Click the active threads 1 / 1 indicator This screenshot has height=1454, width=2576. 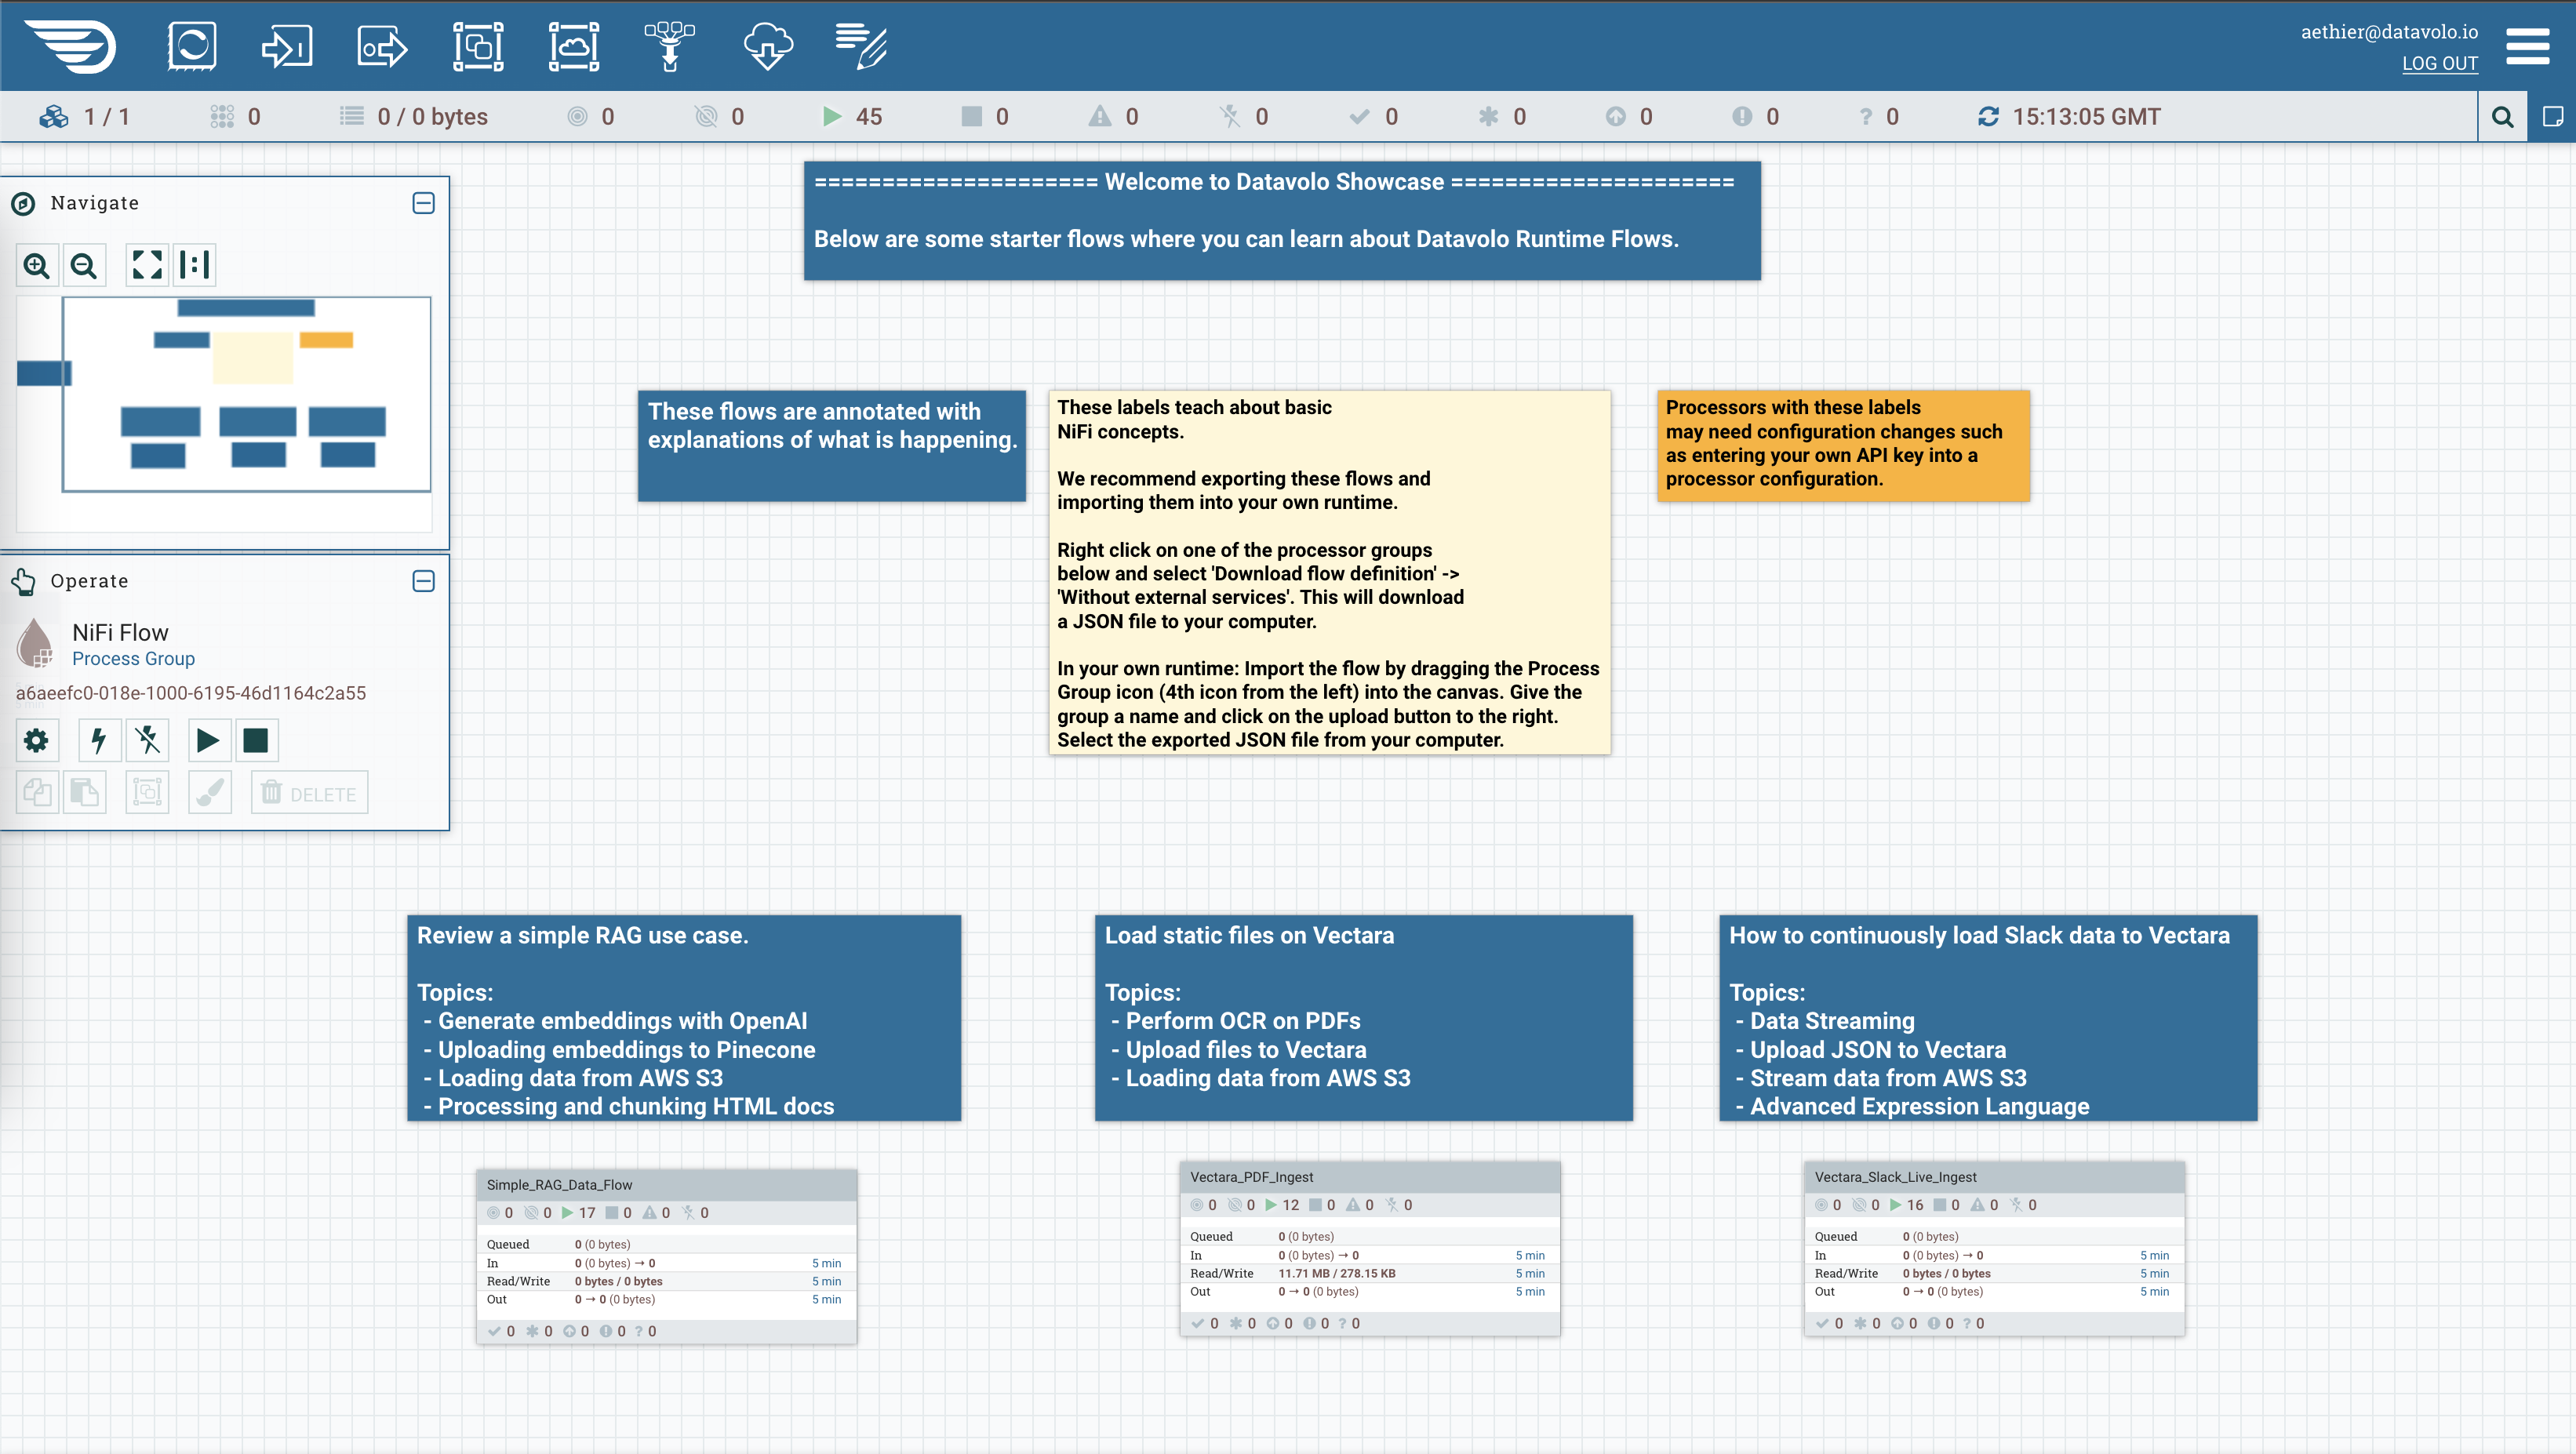84,117
